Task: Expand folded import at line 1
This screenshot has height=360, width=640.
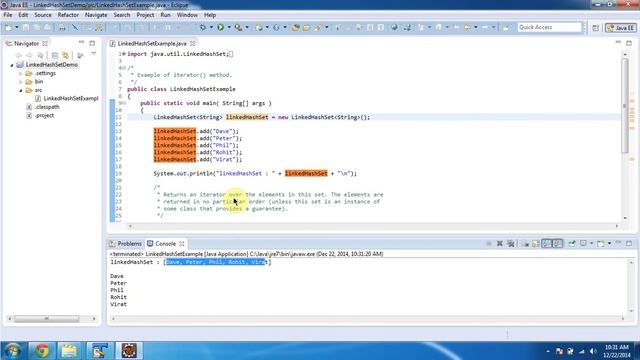Action: point(124,54)
